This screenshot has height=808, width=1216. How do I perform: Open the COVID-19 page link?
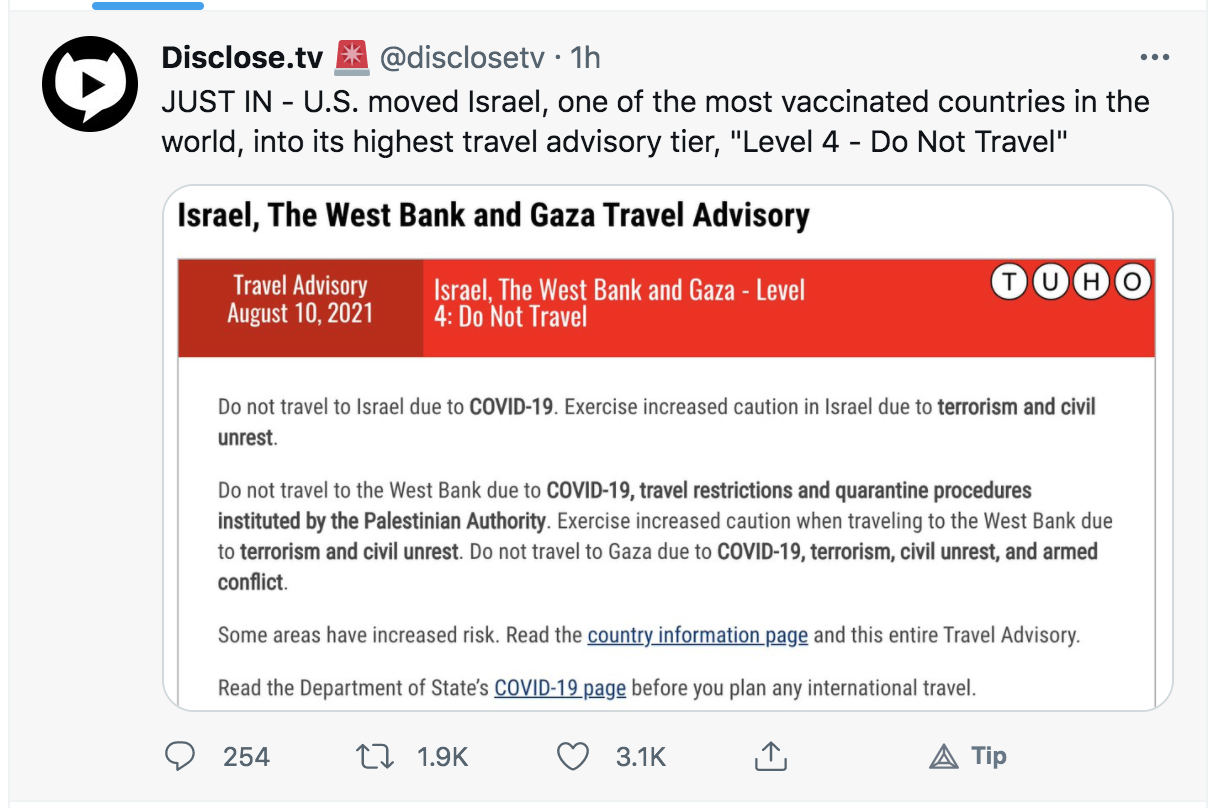point(560,688)
